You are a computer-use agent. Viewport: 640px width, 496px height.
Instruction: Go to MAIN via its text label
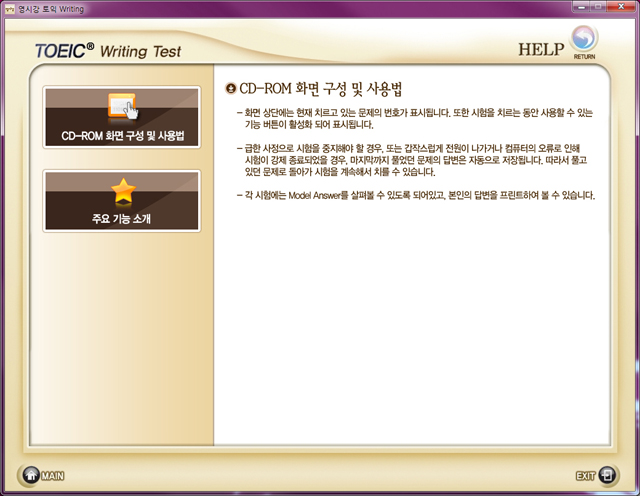[52, 476]
